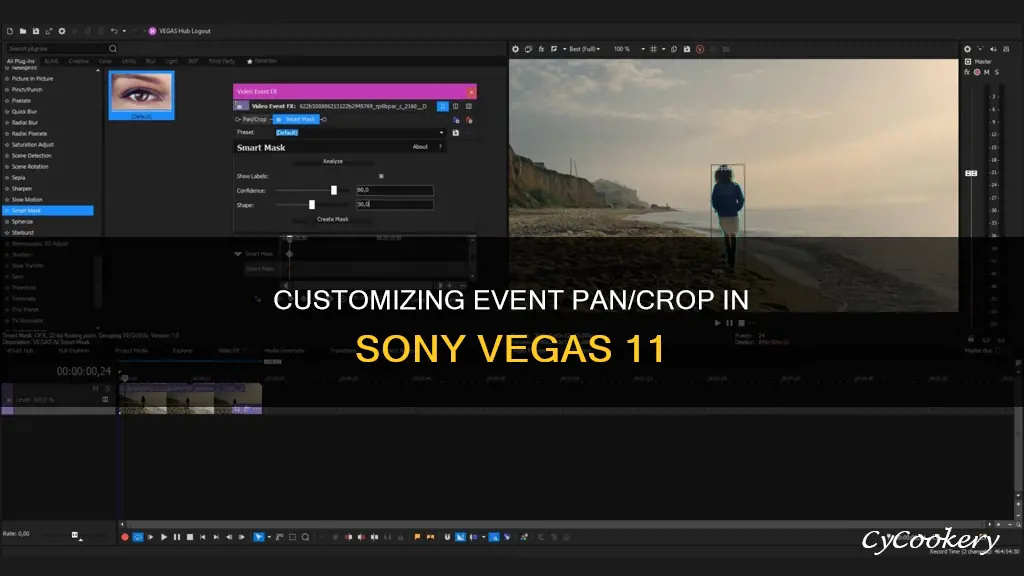
Task: Save the preview snapshot to file
Action: click(686, 49)
